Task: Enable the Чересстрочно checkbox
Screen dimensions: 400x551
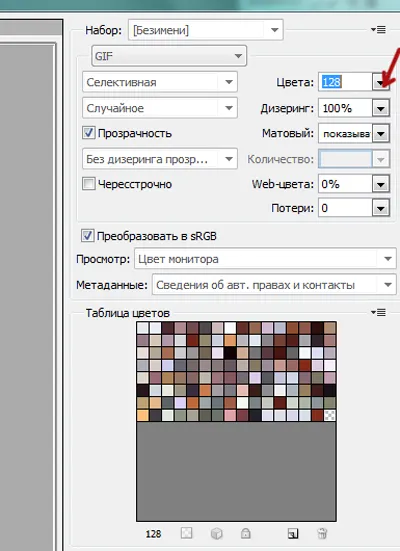Action: pos(88,183)
